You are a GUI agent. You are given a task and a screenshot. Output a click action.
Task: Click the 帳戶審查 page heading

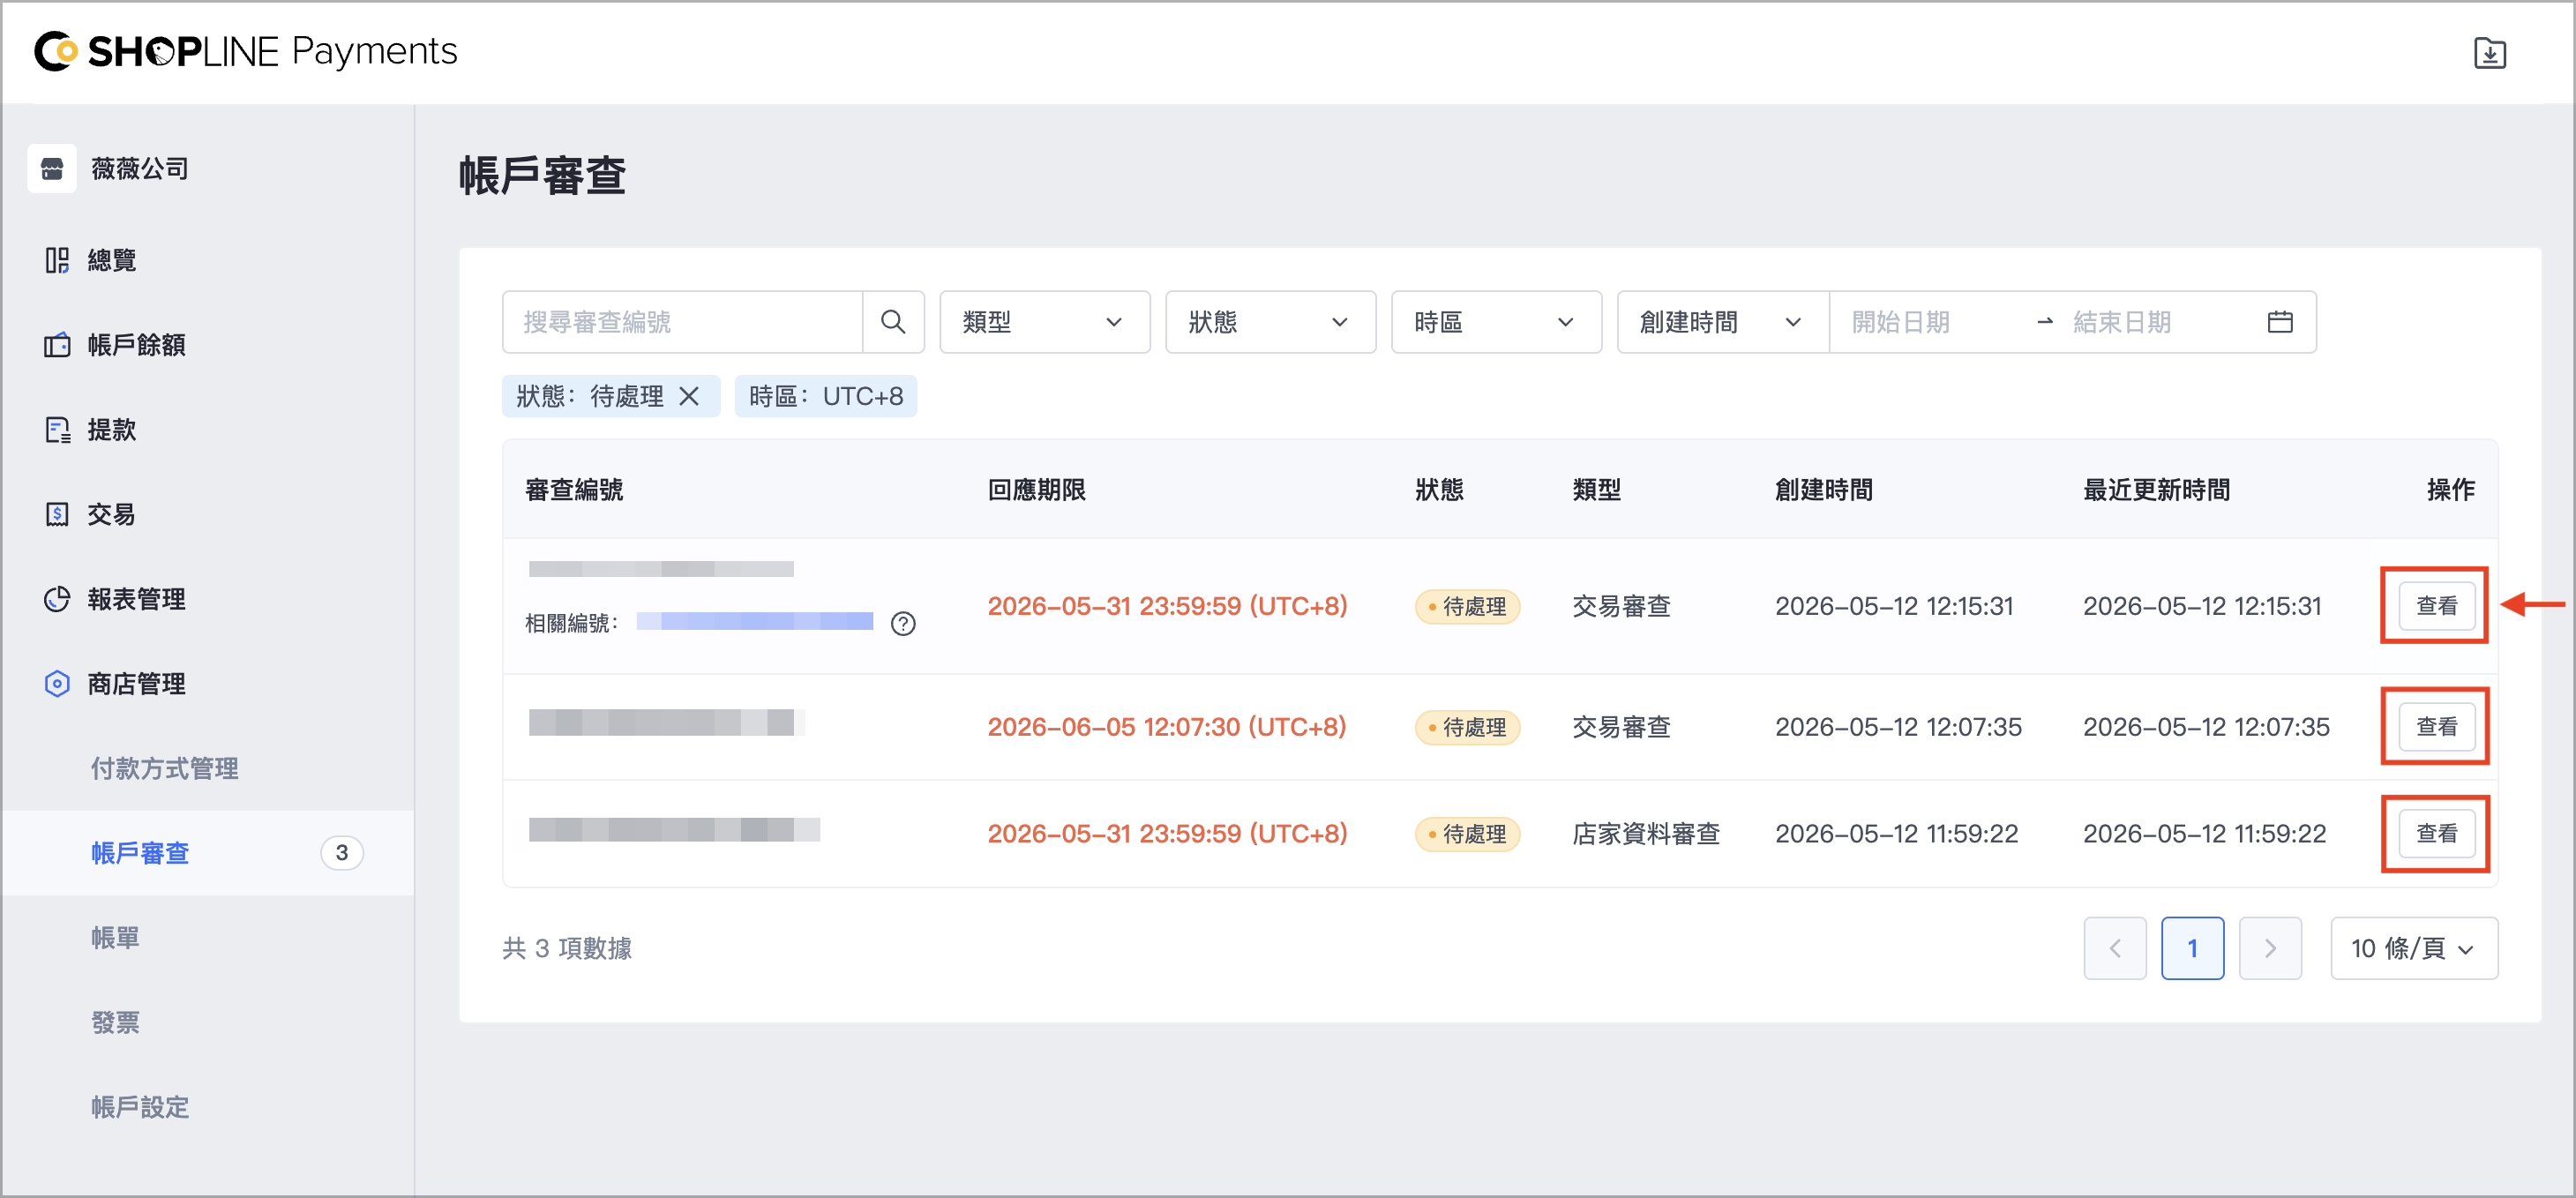tap(542, 176)
